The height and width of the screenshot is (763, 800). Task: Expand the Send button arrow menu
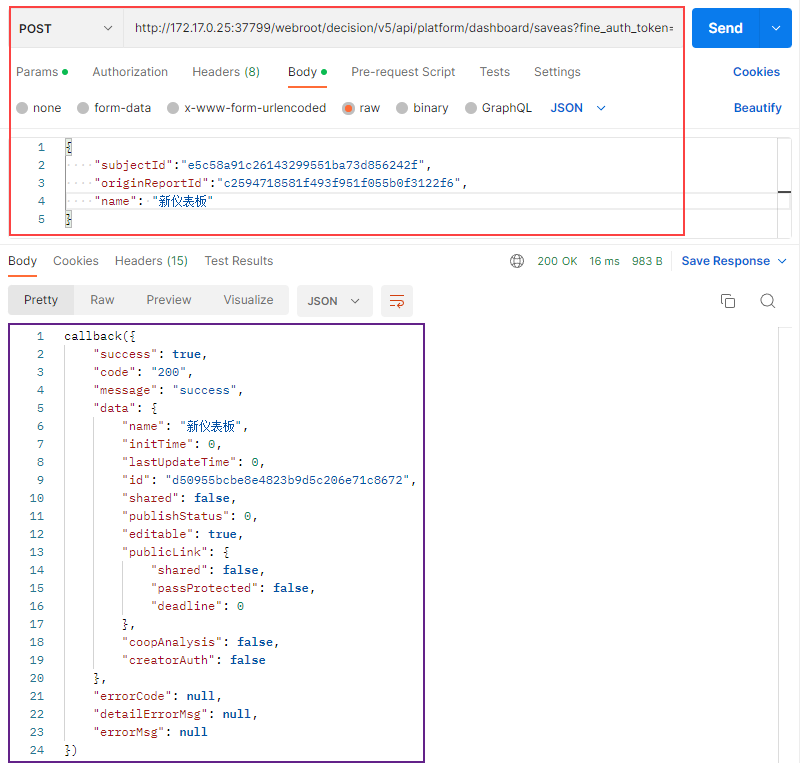pyautogui.click(x=776, y=28)
